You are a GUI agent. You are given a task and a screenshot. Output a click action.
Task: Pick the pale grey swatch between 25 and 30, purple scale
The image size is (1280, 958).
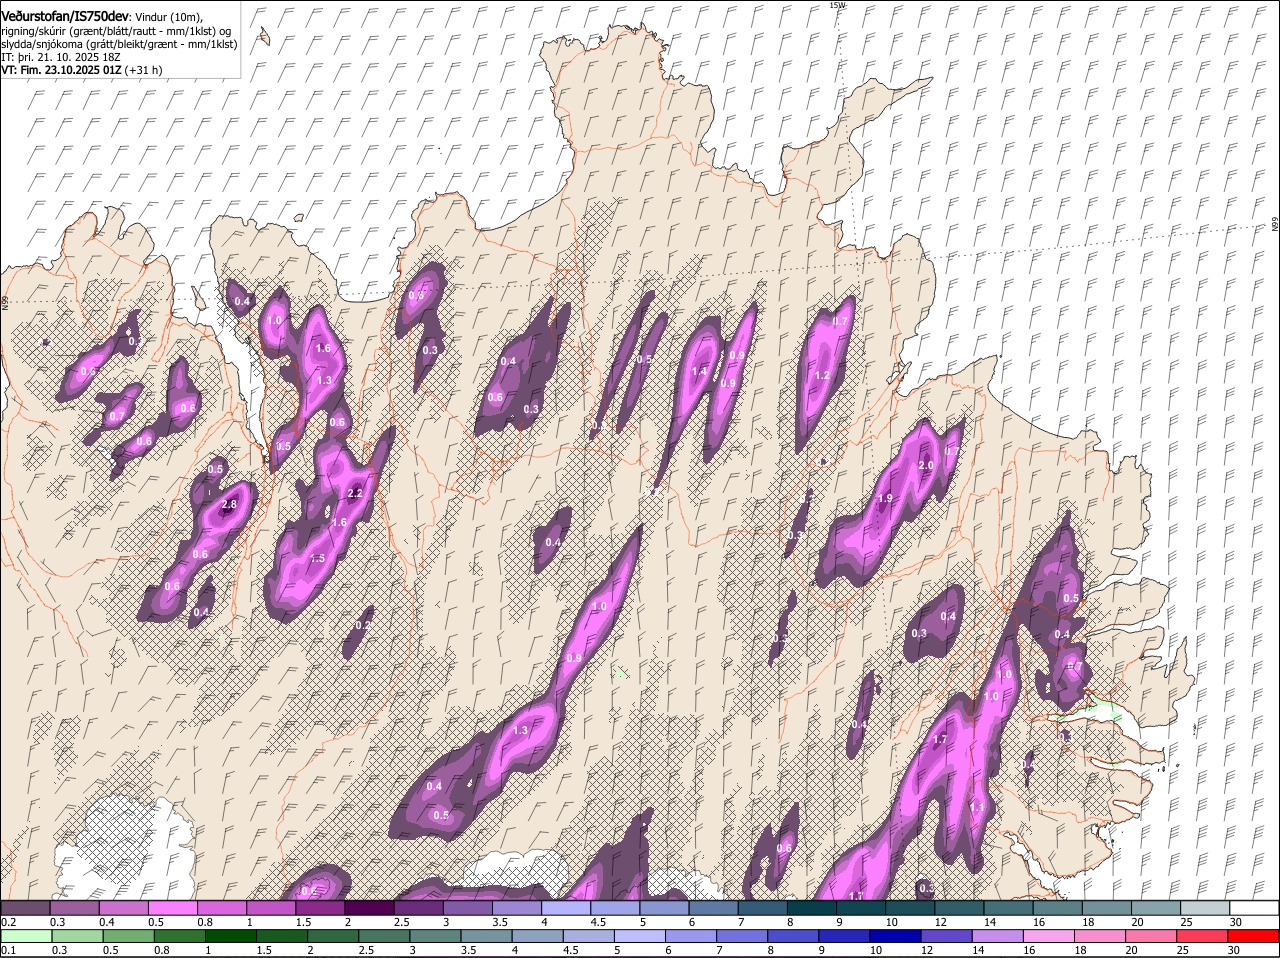[x=1206, y=908]
